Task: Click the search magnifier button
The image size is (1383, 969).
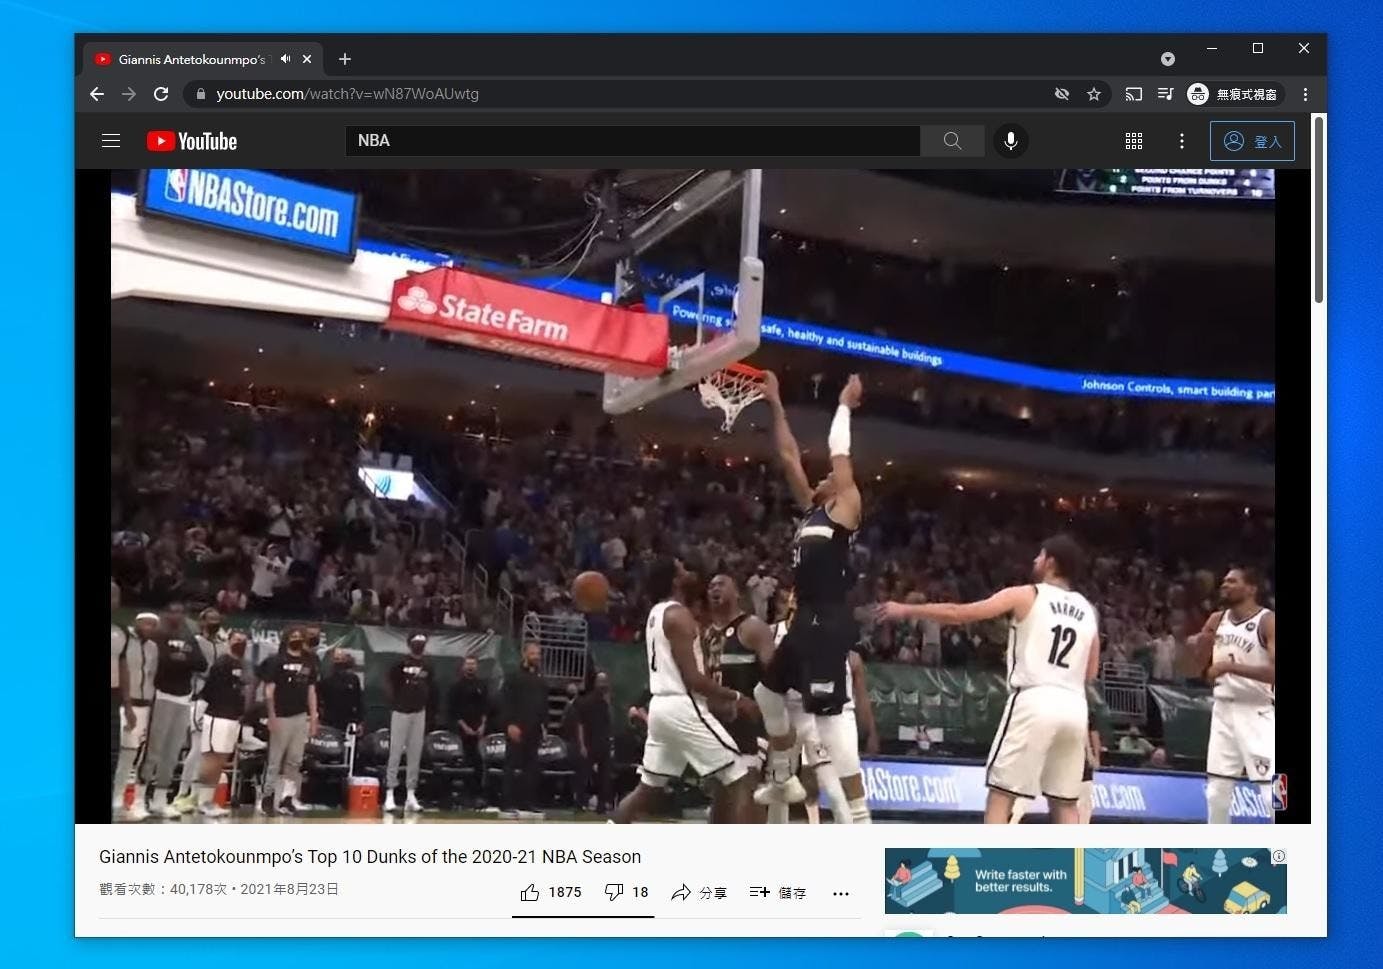Action: pyautogui.click(x=952, y=141)
